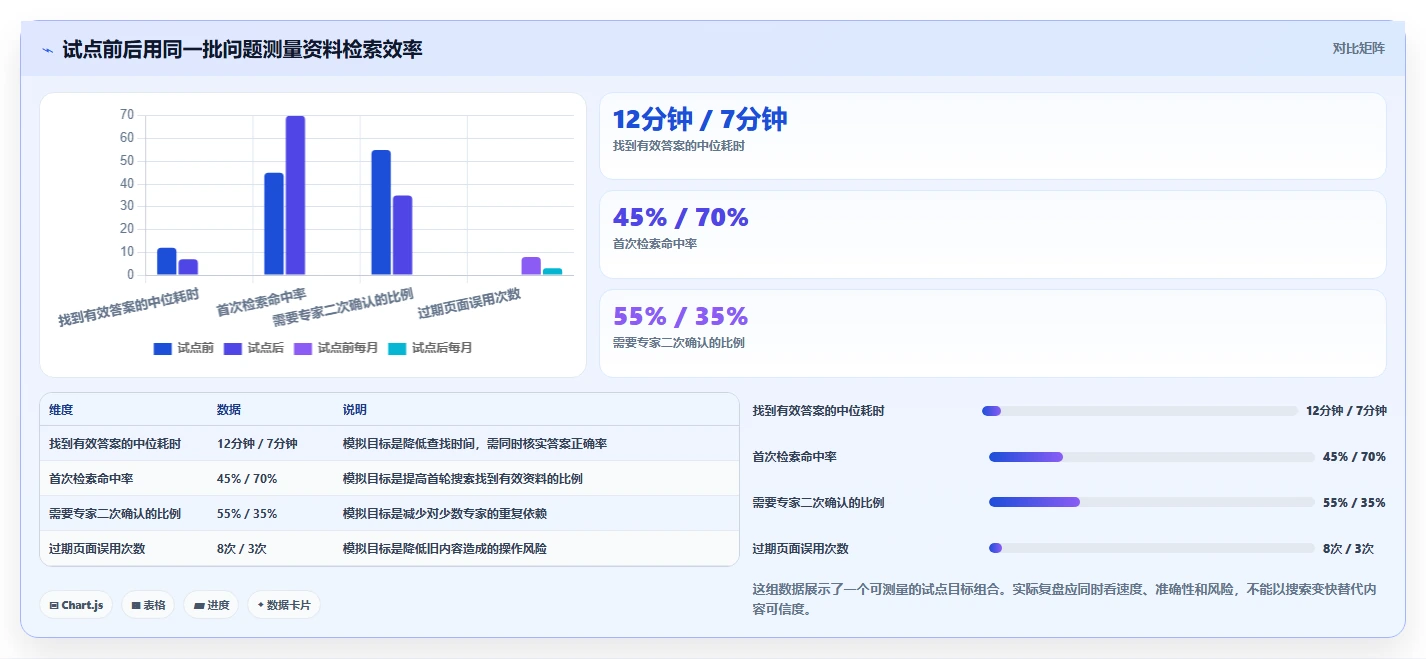1426x659 pixels.
Task: Click the 数据卡片 tag button
Action: [284, 605]
